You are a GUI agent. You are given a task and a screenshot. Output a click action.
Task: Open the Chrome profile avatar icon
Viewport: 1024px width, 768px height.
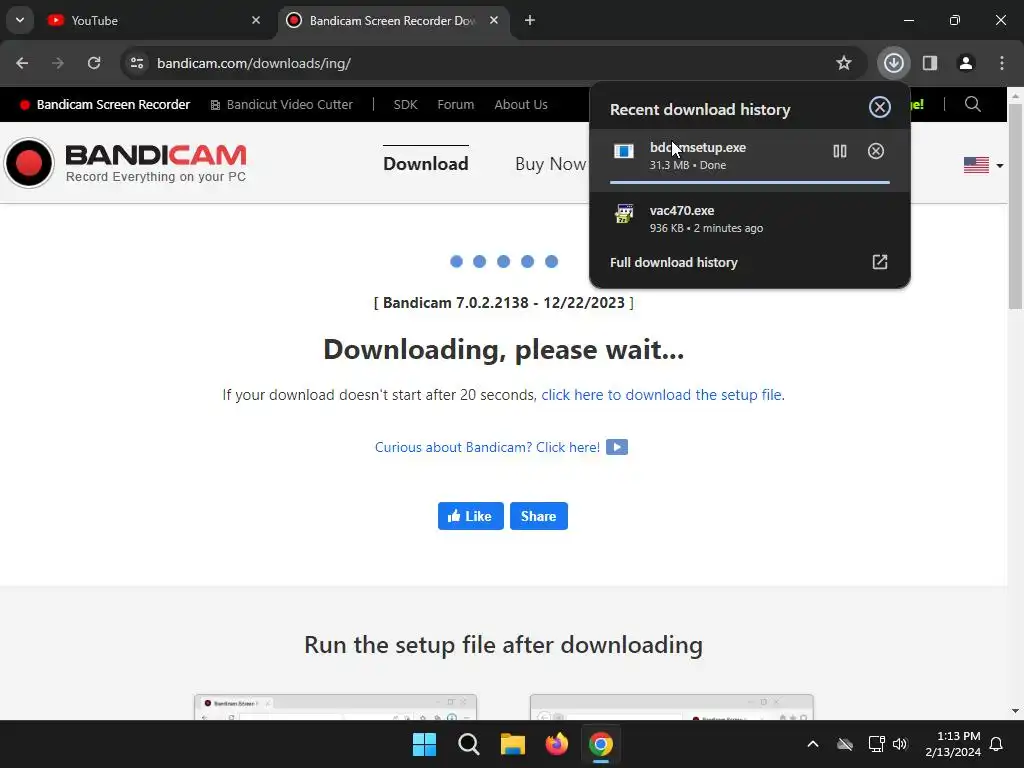[966, 63]
